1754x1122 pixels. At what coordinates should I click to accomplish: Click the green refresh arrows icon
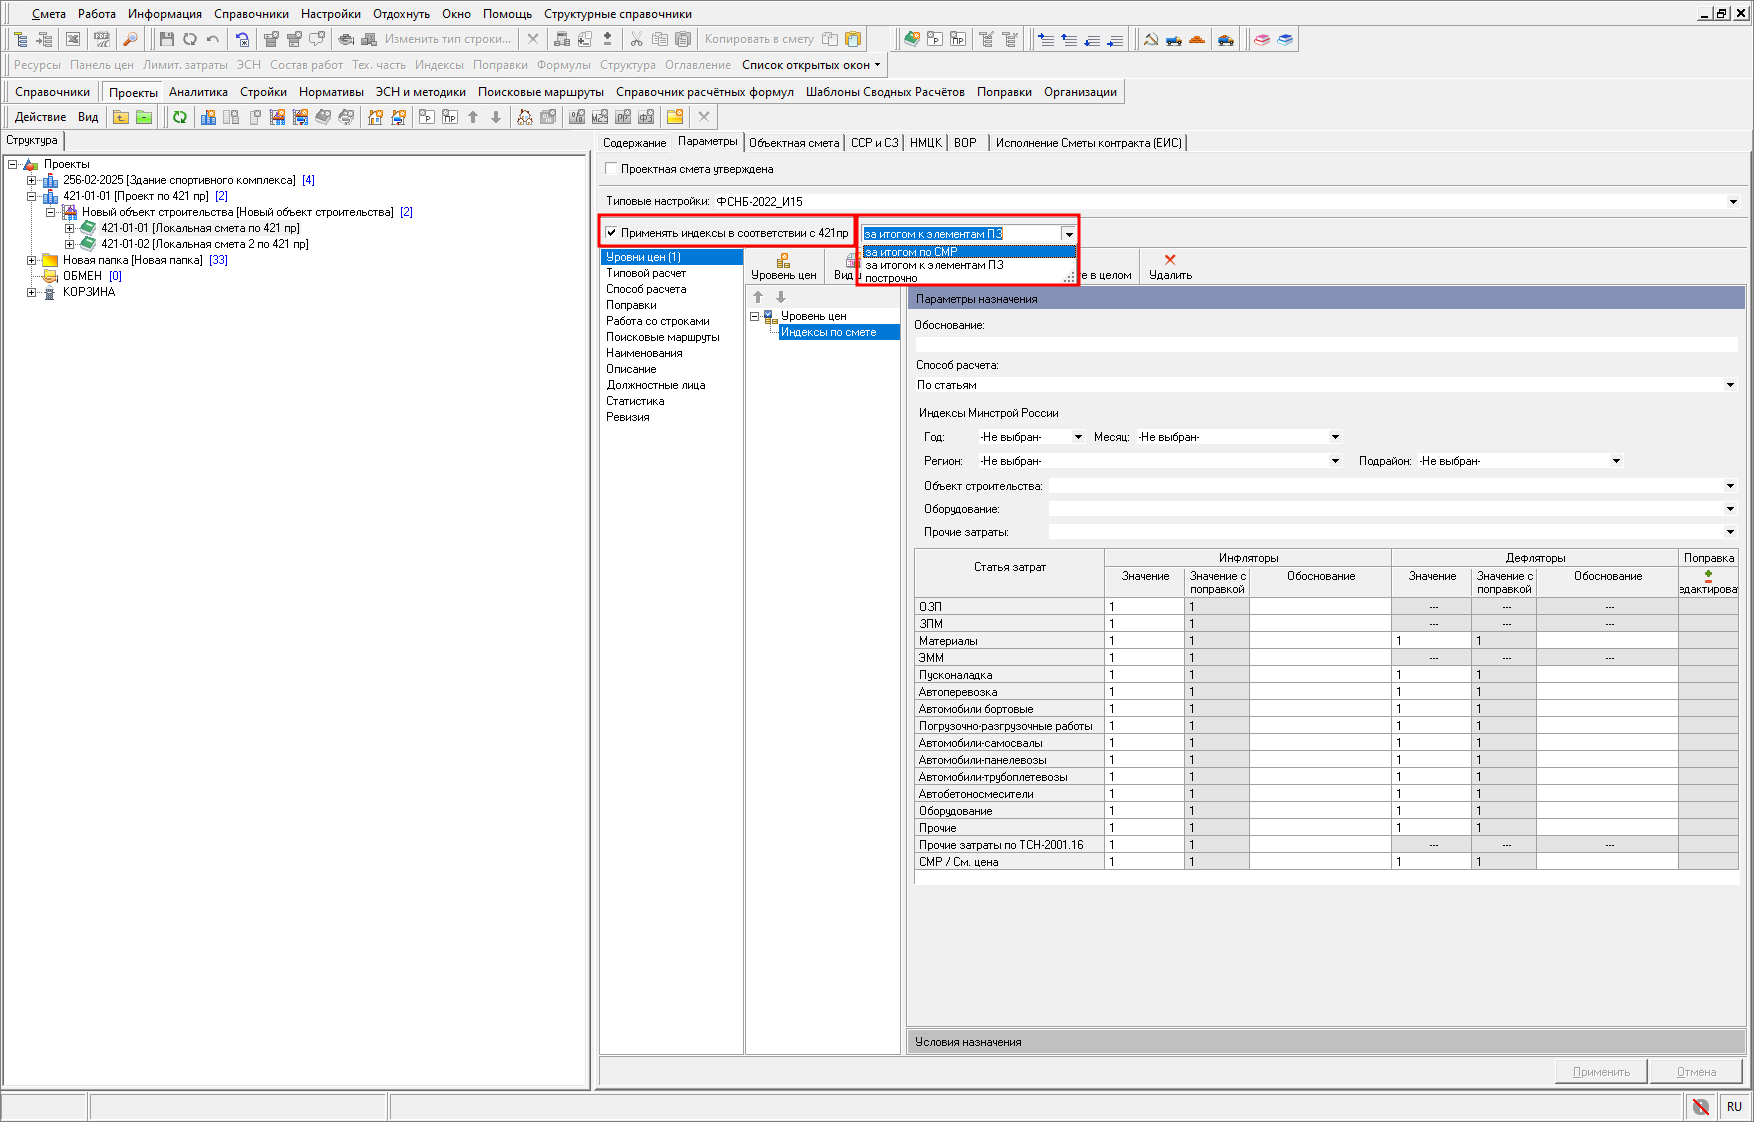180,117
